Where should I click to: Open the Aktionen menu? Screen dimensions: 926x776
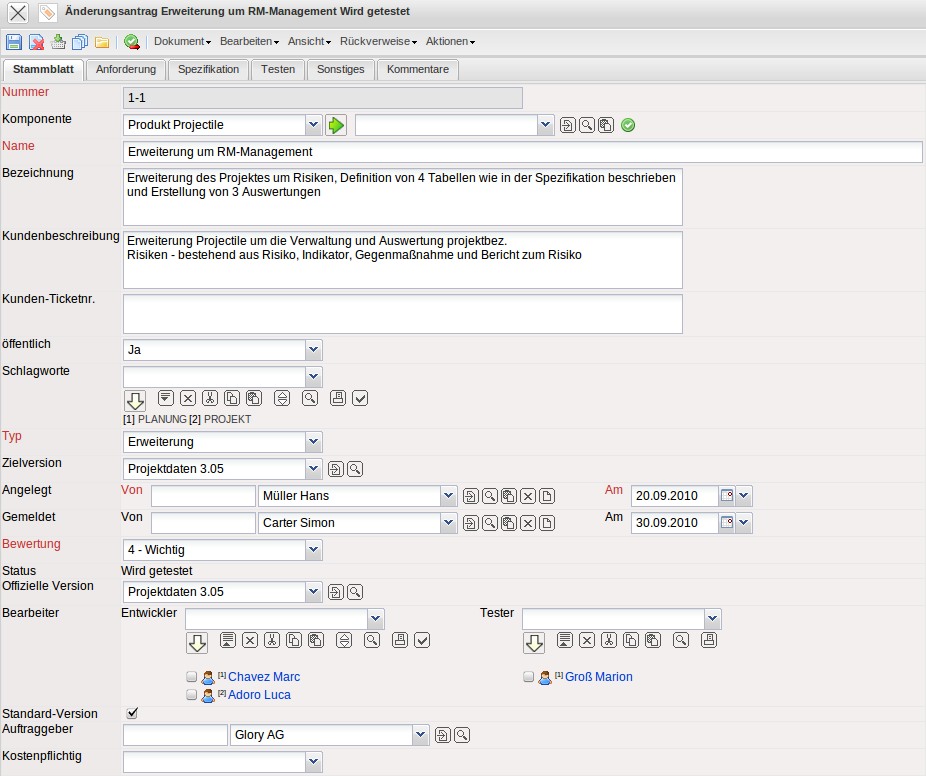pos(450,42)
